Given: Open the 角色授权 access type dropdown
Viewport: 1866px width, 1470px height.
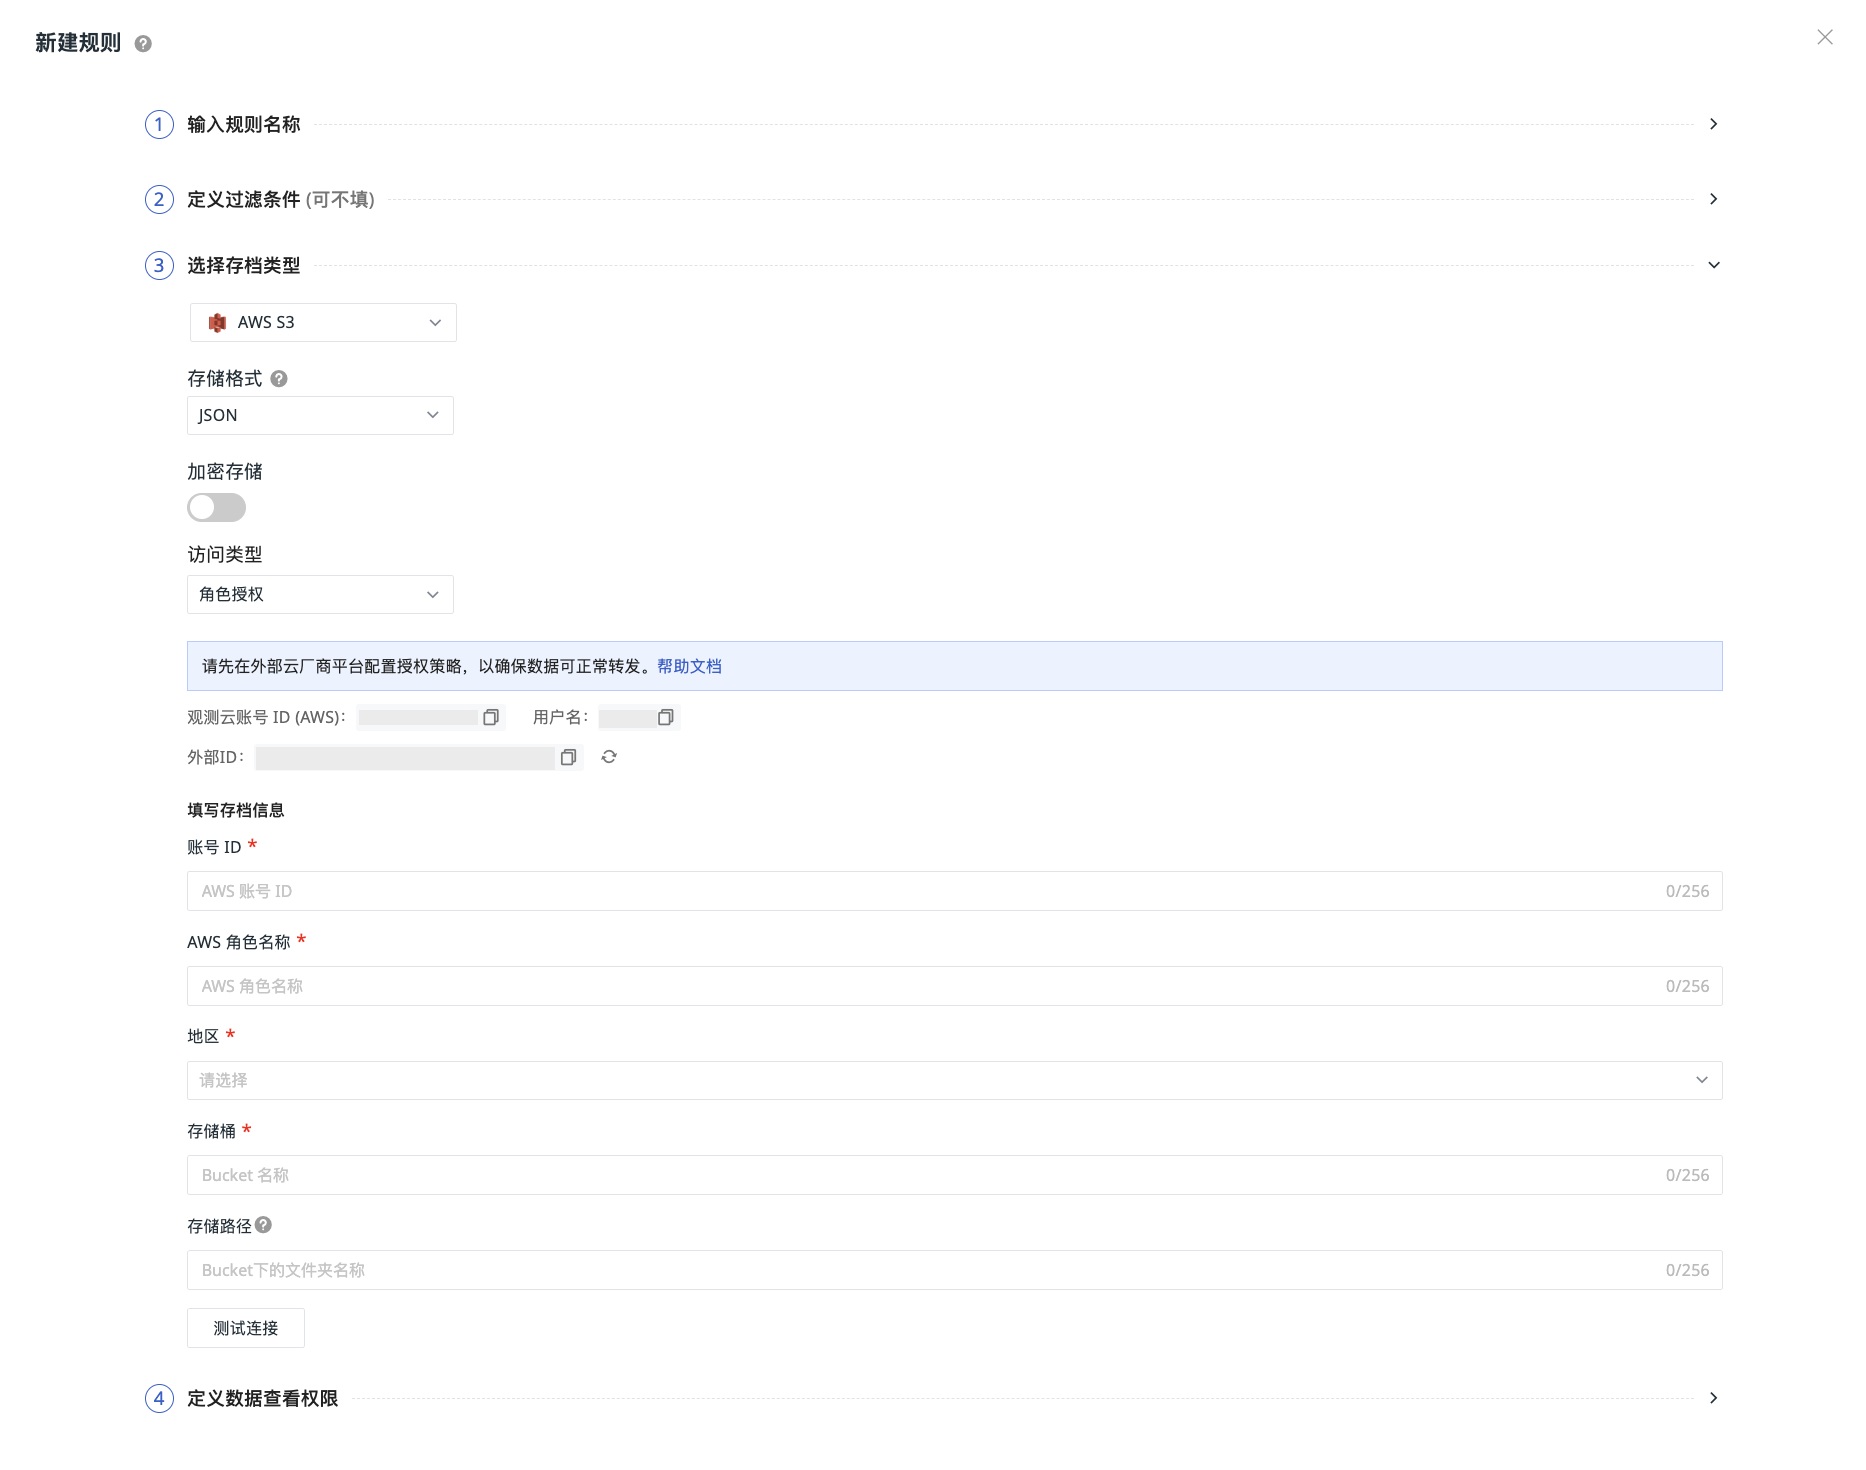Looking at the screenshot, I should [320, 595].
